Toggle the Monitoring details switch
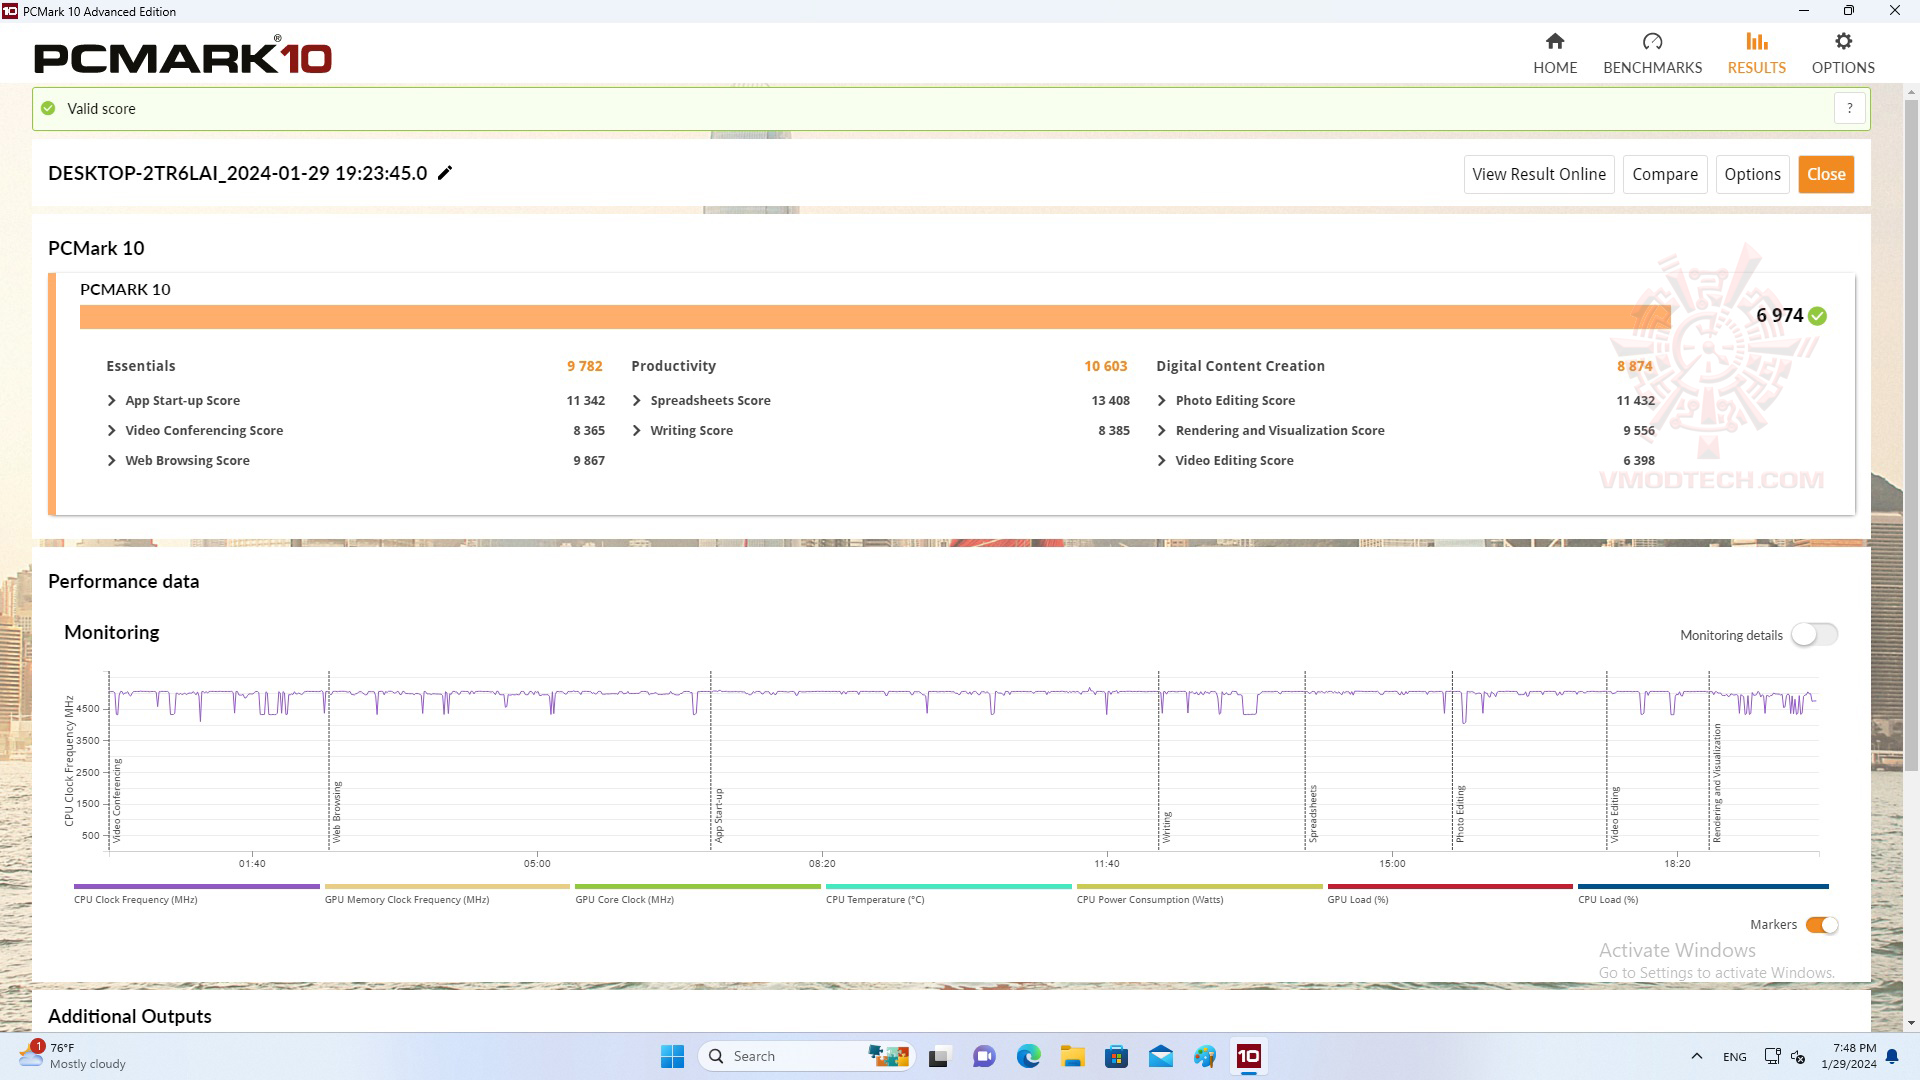The image size is (1920, 1080). click(1815, 634)
